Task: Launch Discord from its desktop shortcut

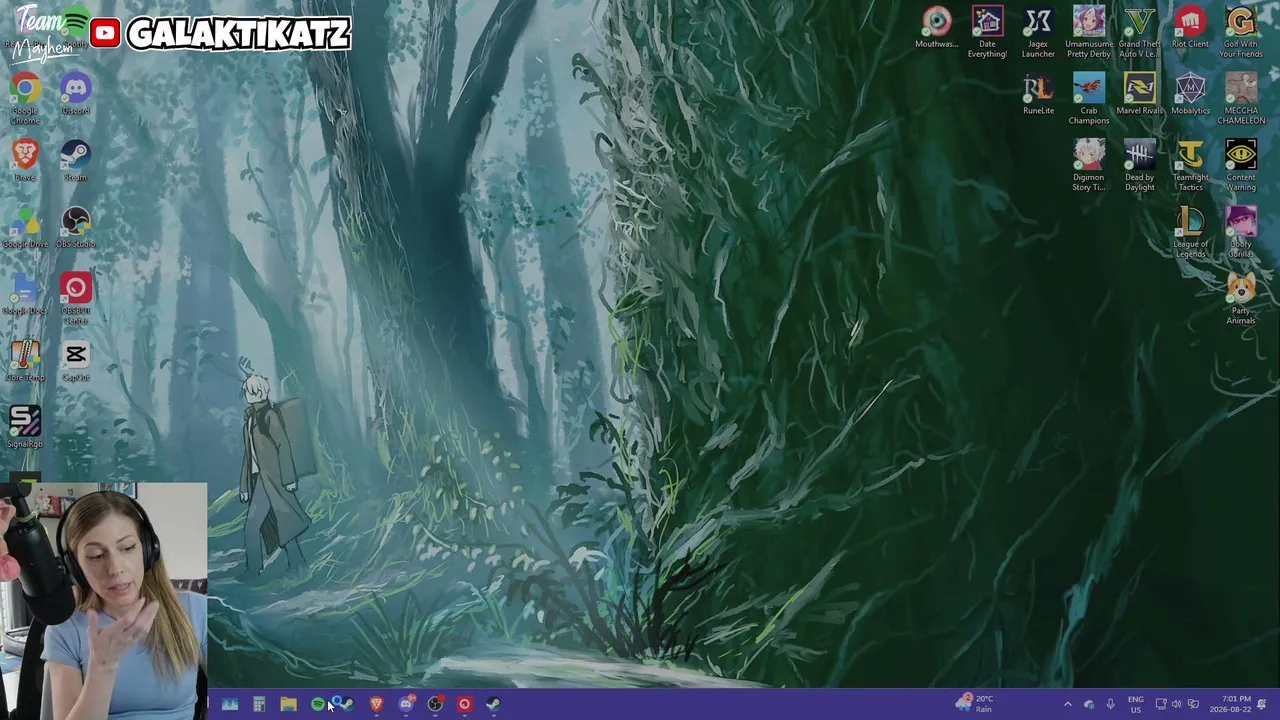Action: 76,95
